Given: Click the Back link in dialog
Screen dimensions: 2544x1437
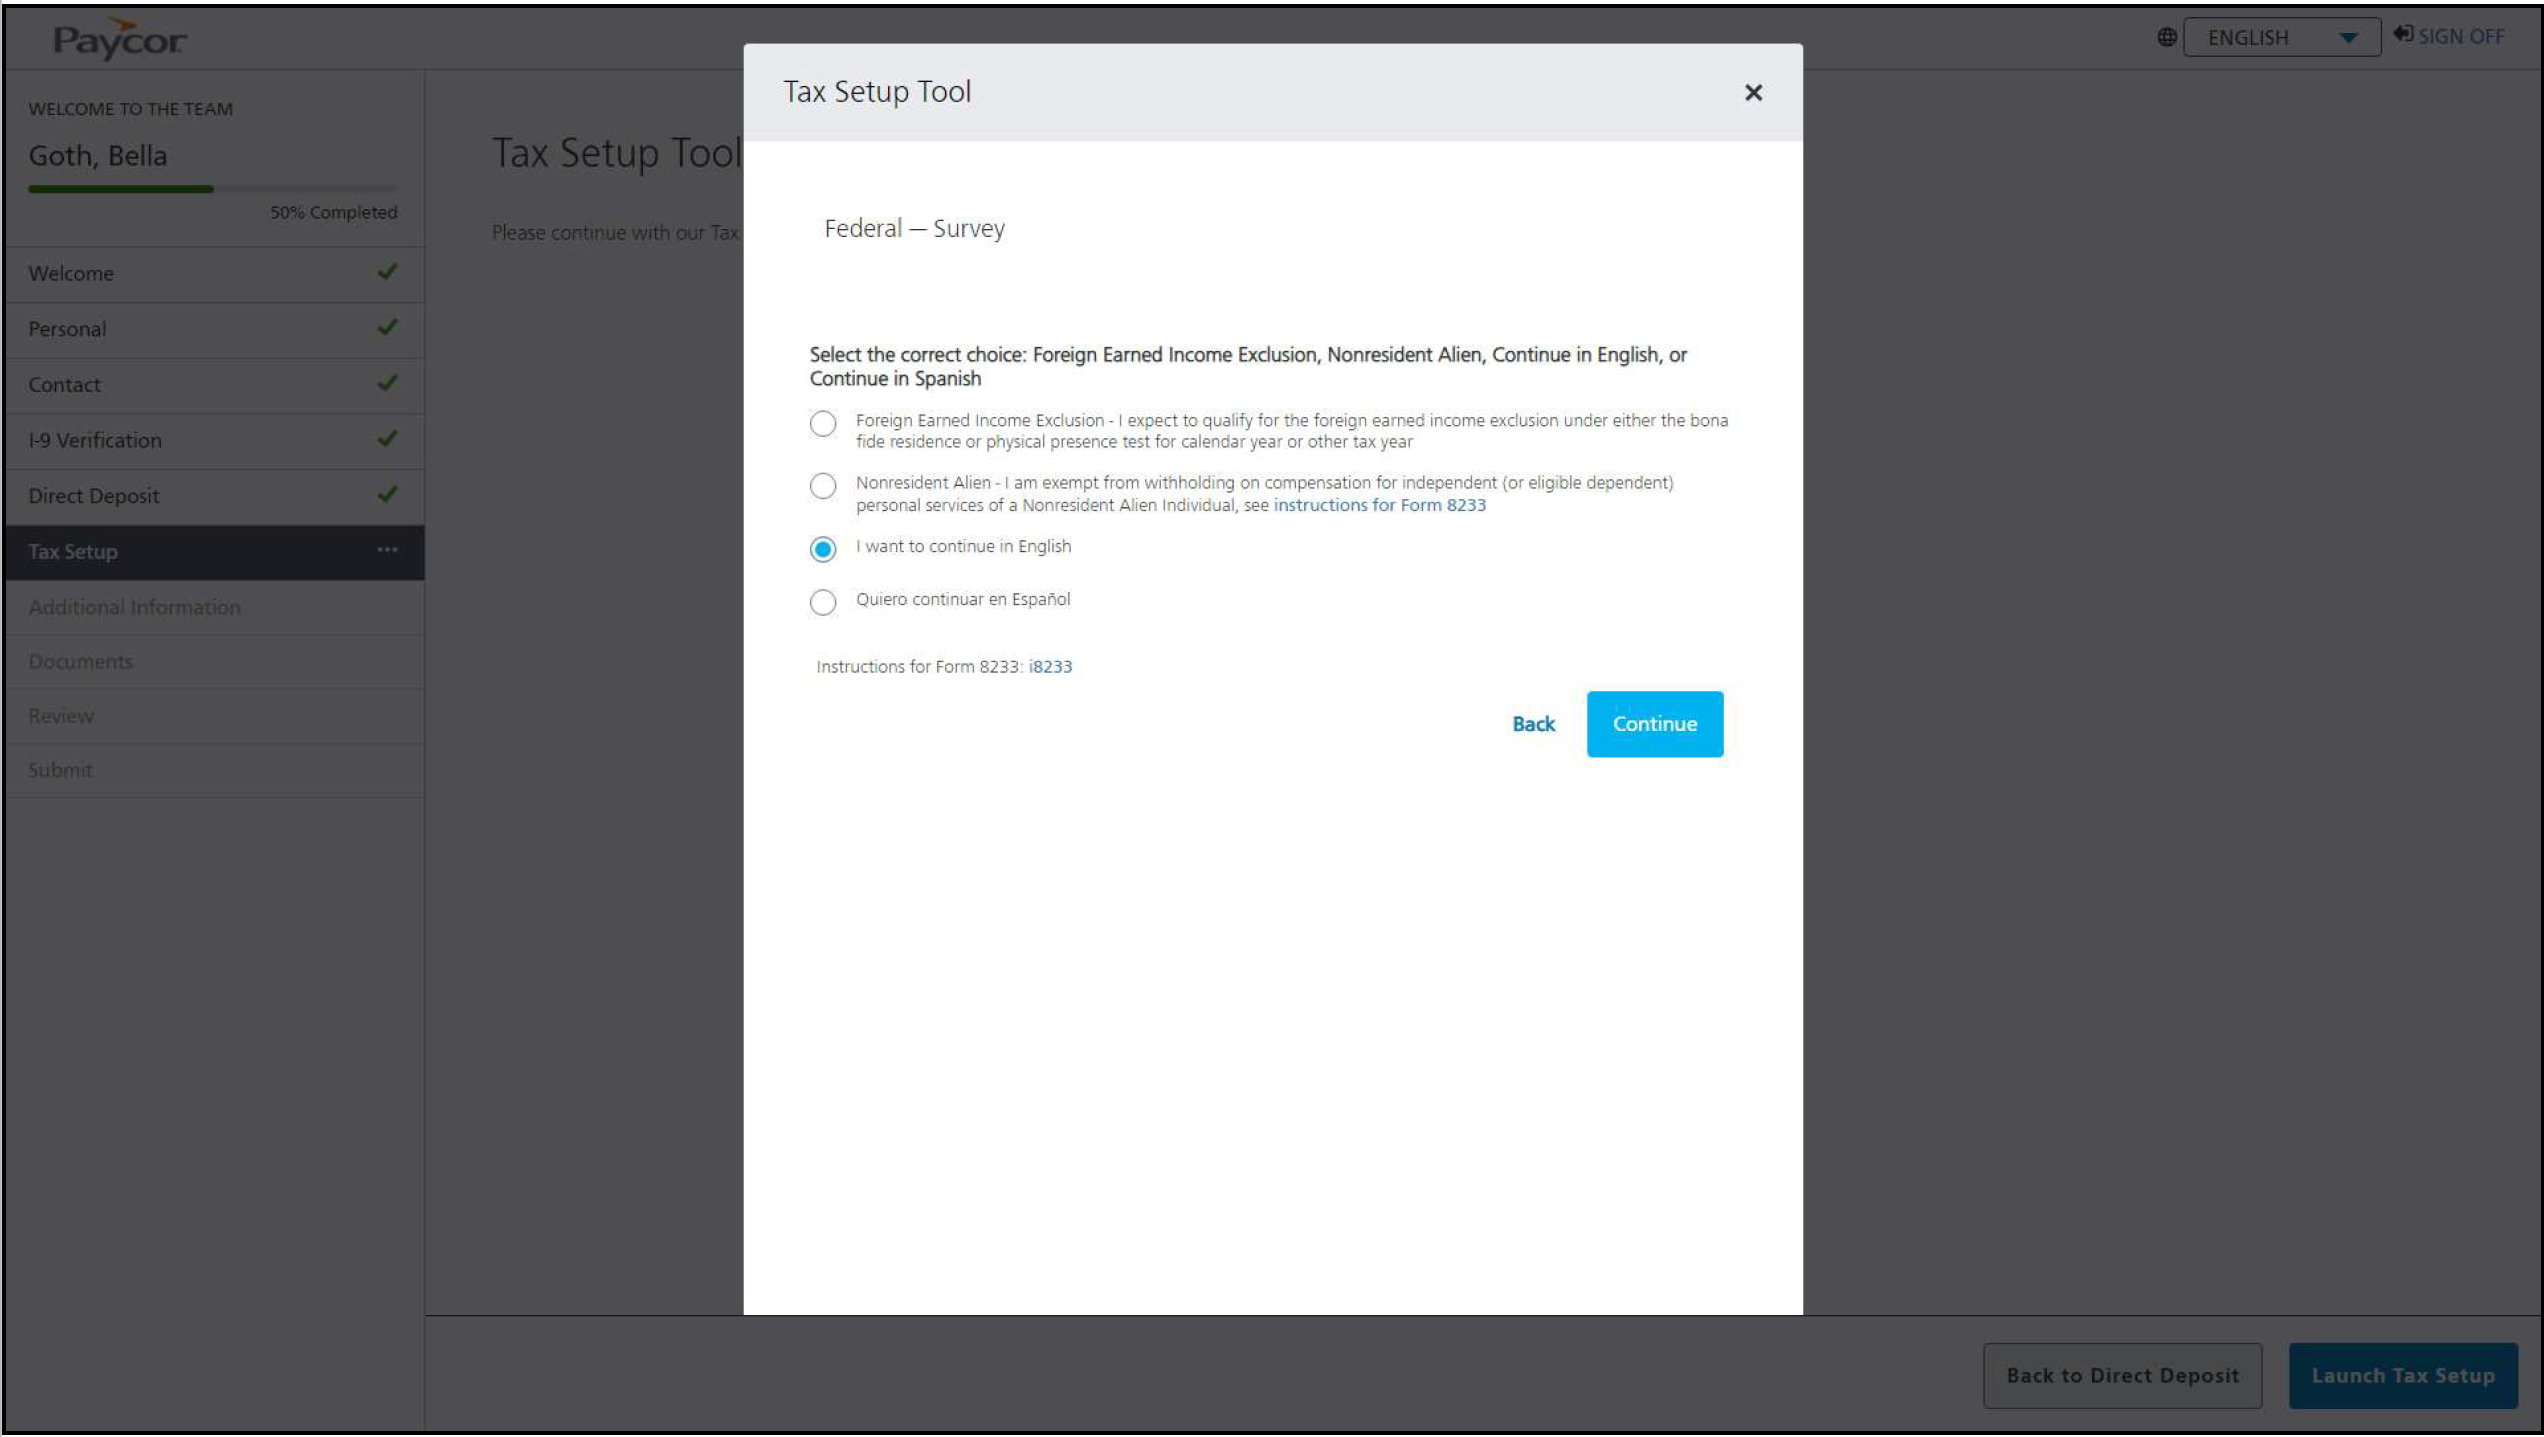Looking at the screenshot, I should (1533, 724).
